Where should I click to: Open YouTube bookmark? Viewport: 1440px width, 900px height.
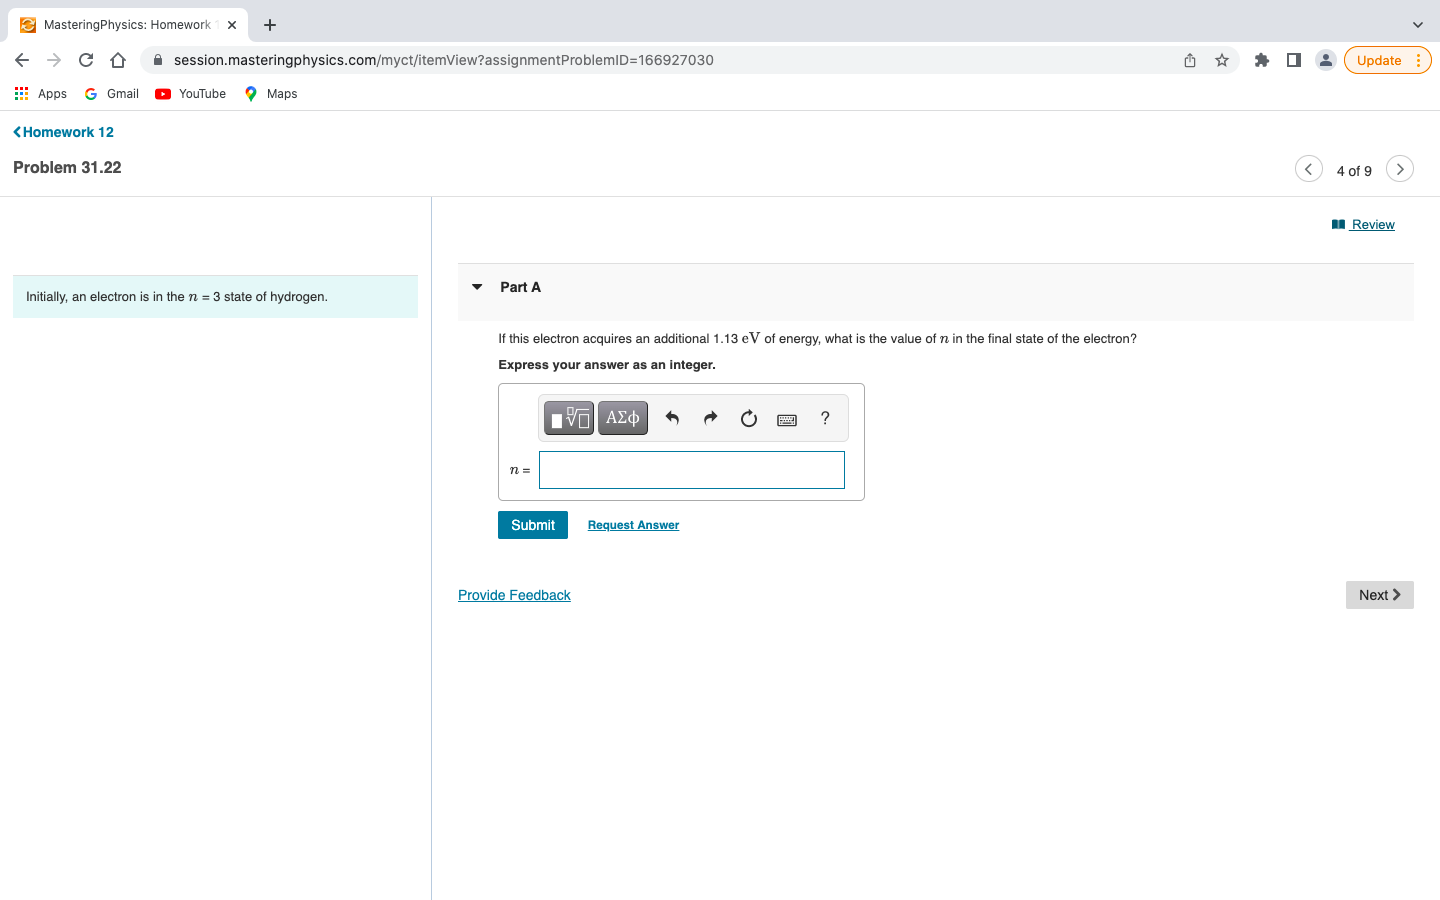[191, 94]
